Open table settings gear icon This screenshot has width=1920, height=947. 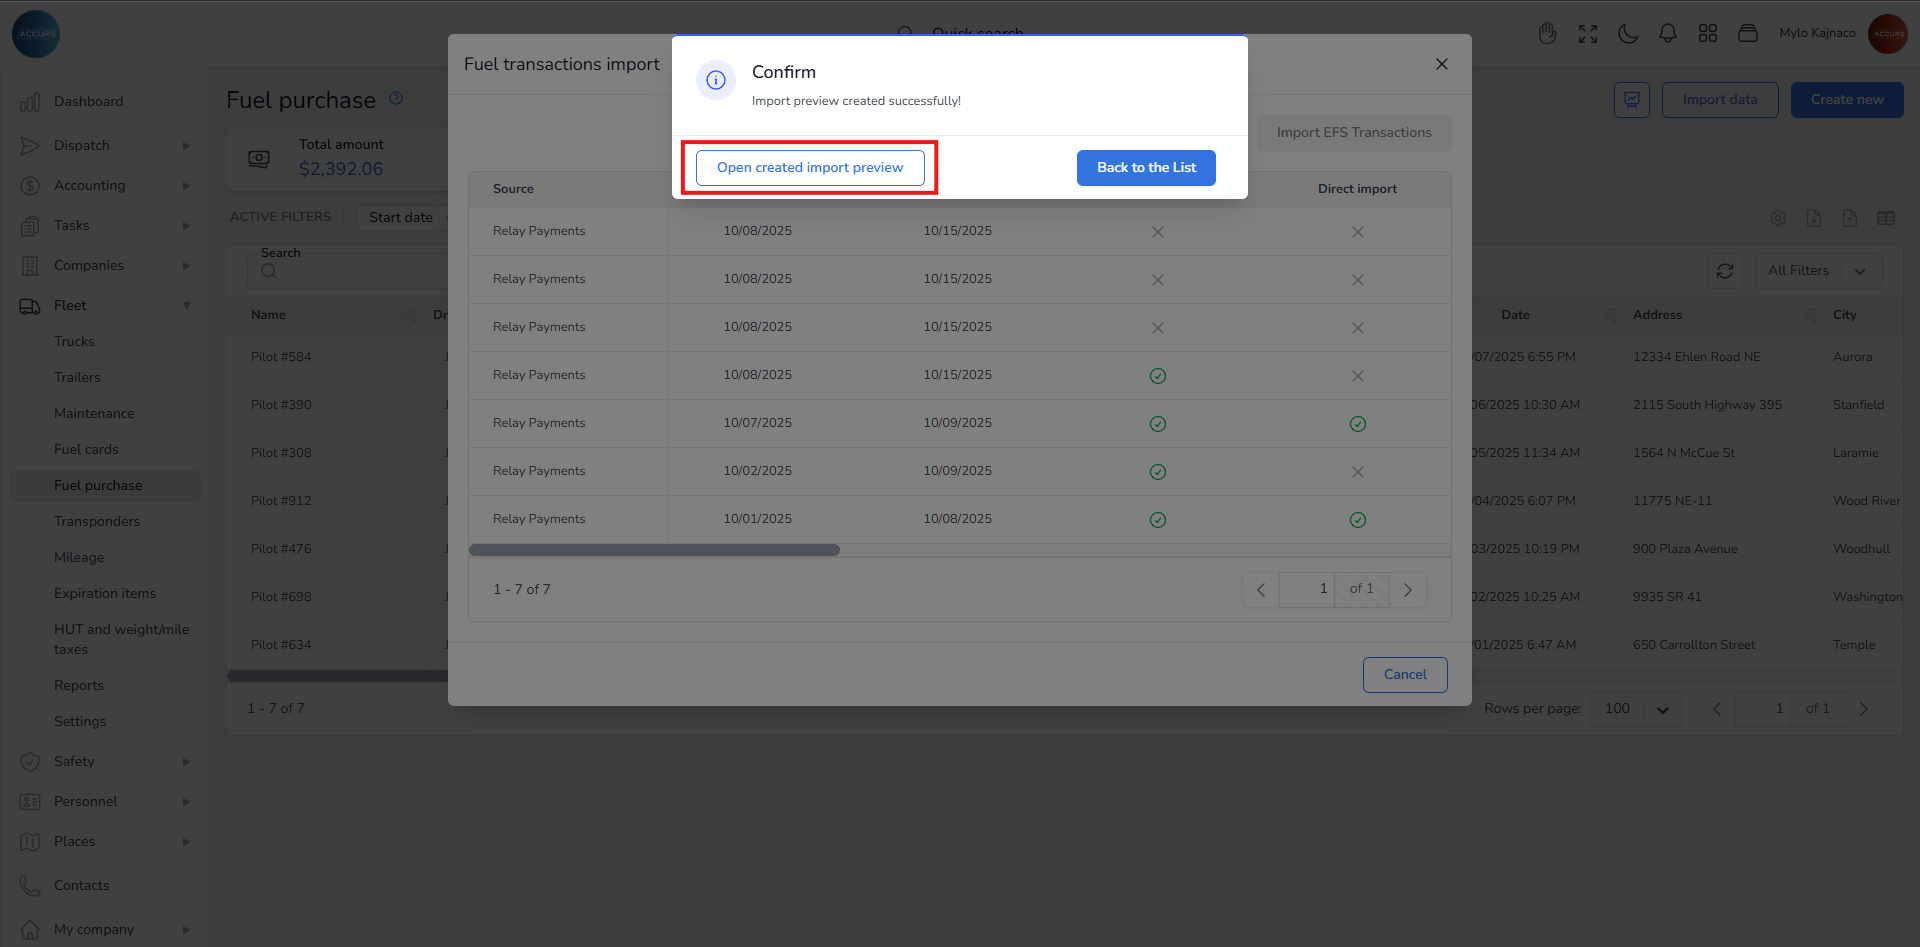(x=1777, y=218)
